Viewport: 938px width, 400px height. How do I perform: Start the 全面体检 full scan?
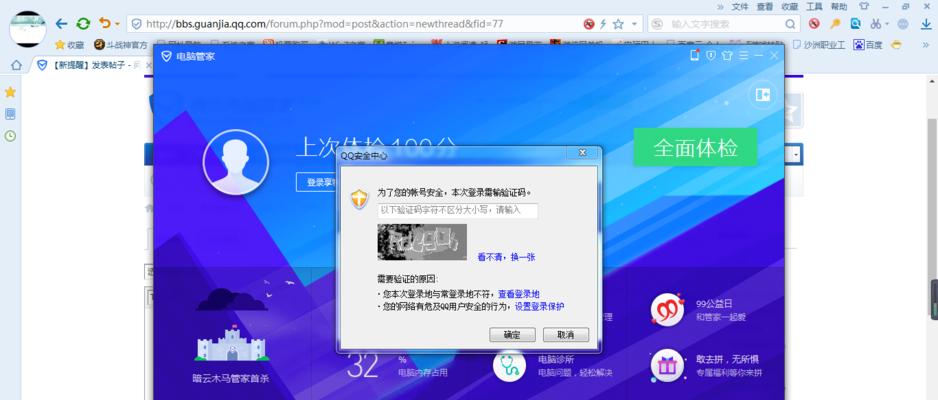pyautogui.click(x=695, y=147)
